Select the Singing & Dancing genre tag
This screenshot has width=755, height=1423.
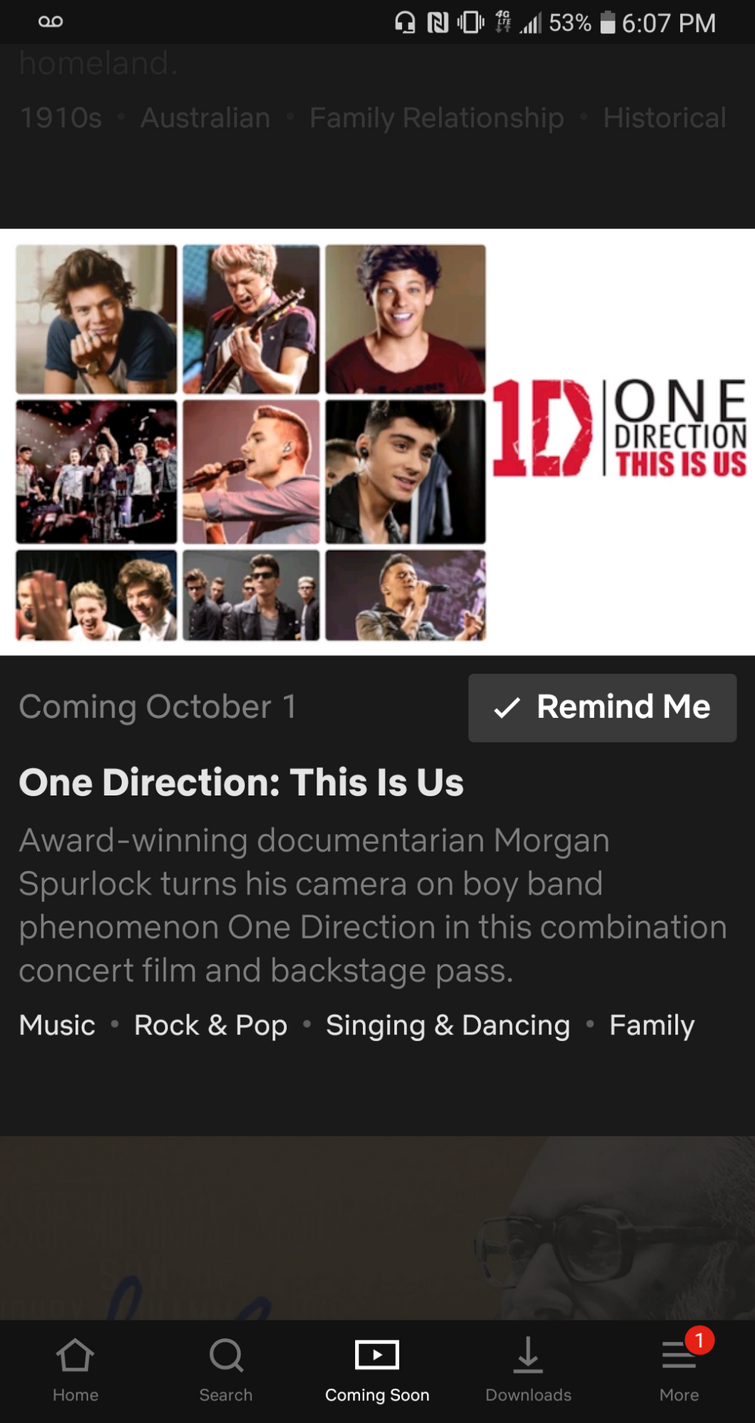(x=447, y=1025)
